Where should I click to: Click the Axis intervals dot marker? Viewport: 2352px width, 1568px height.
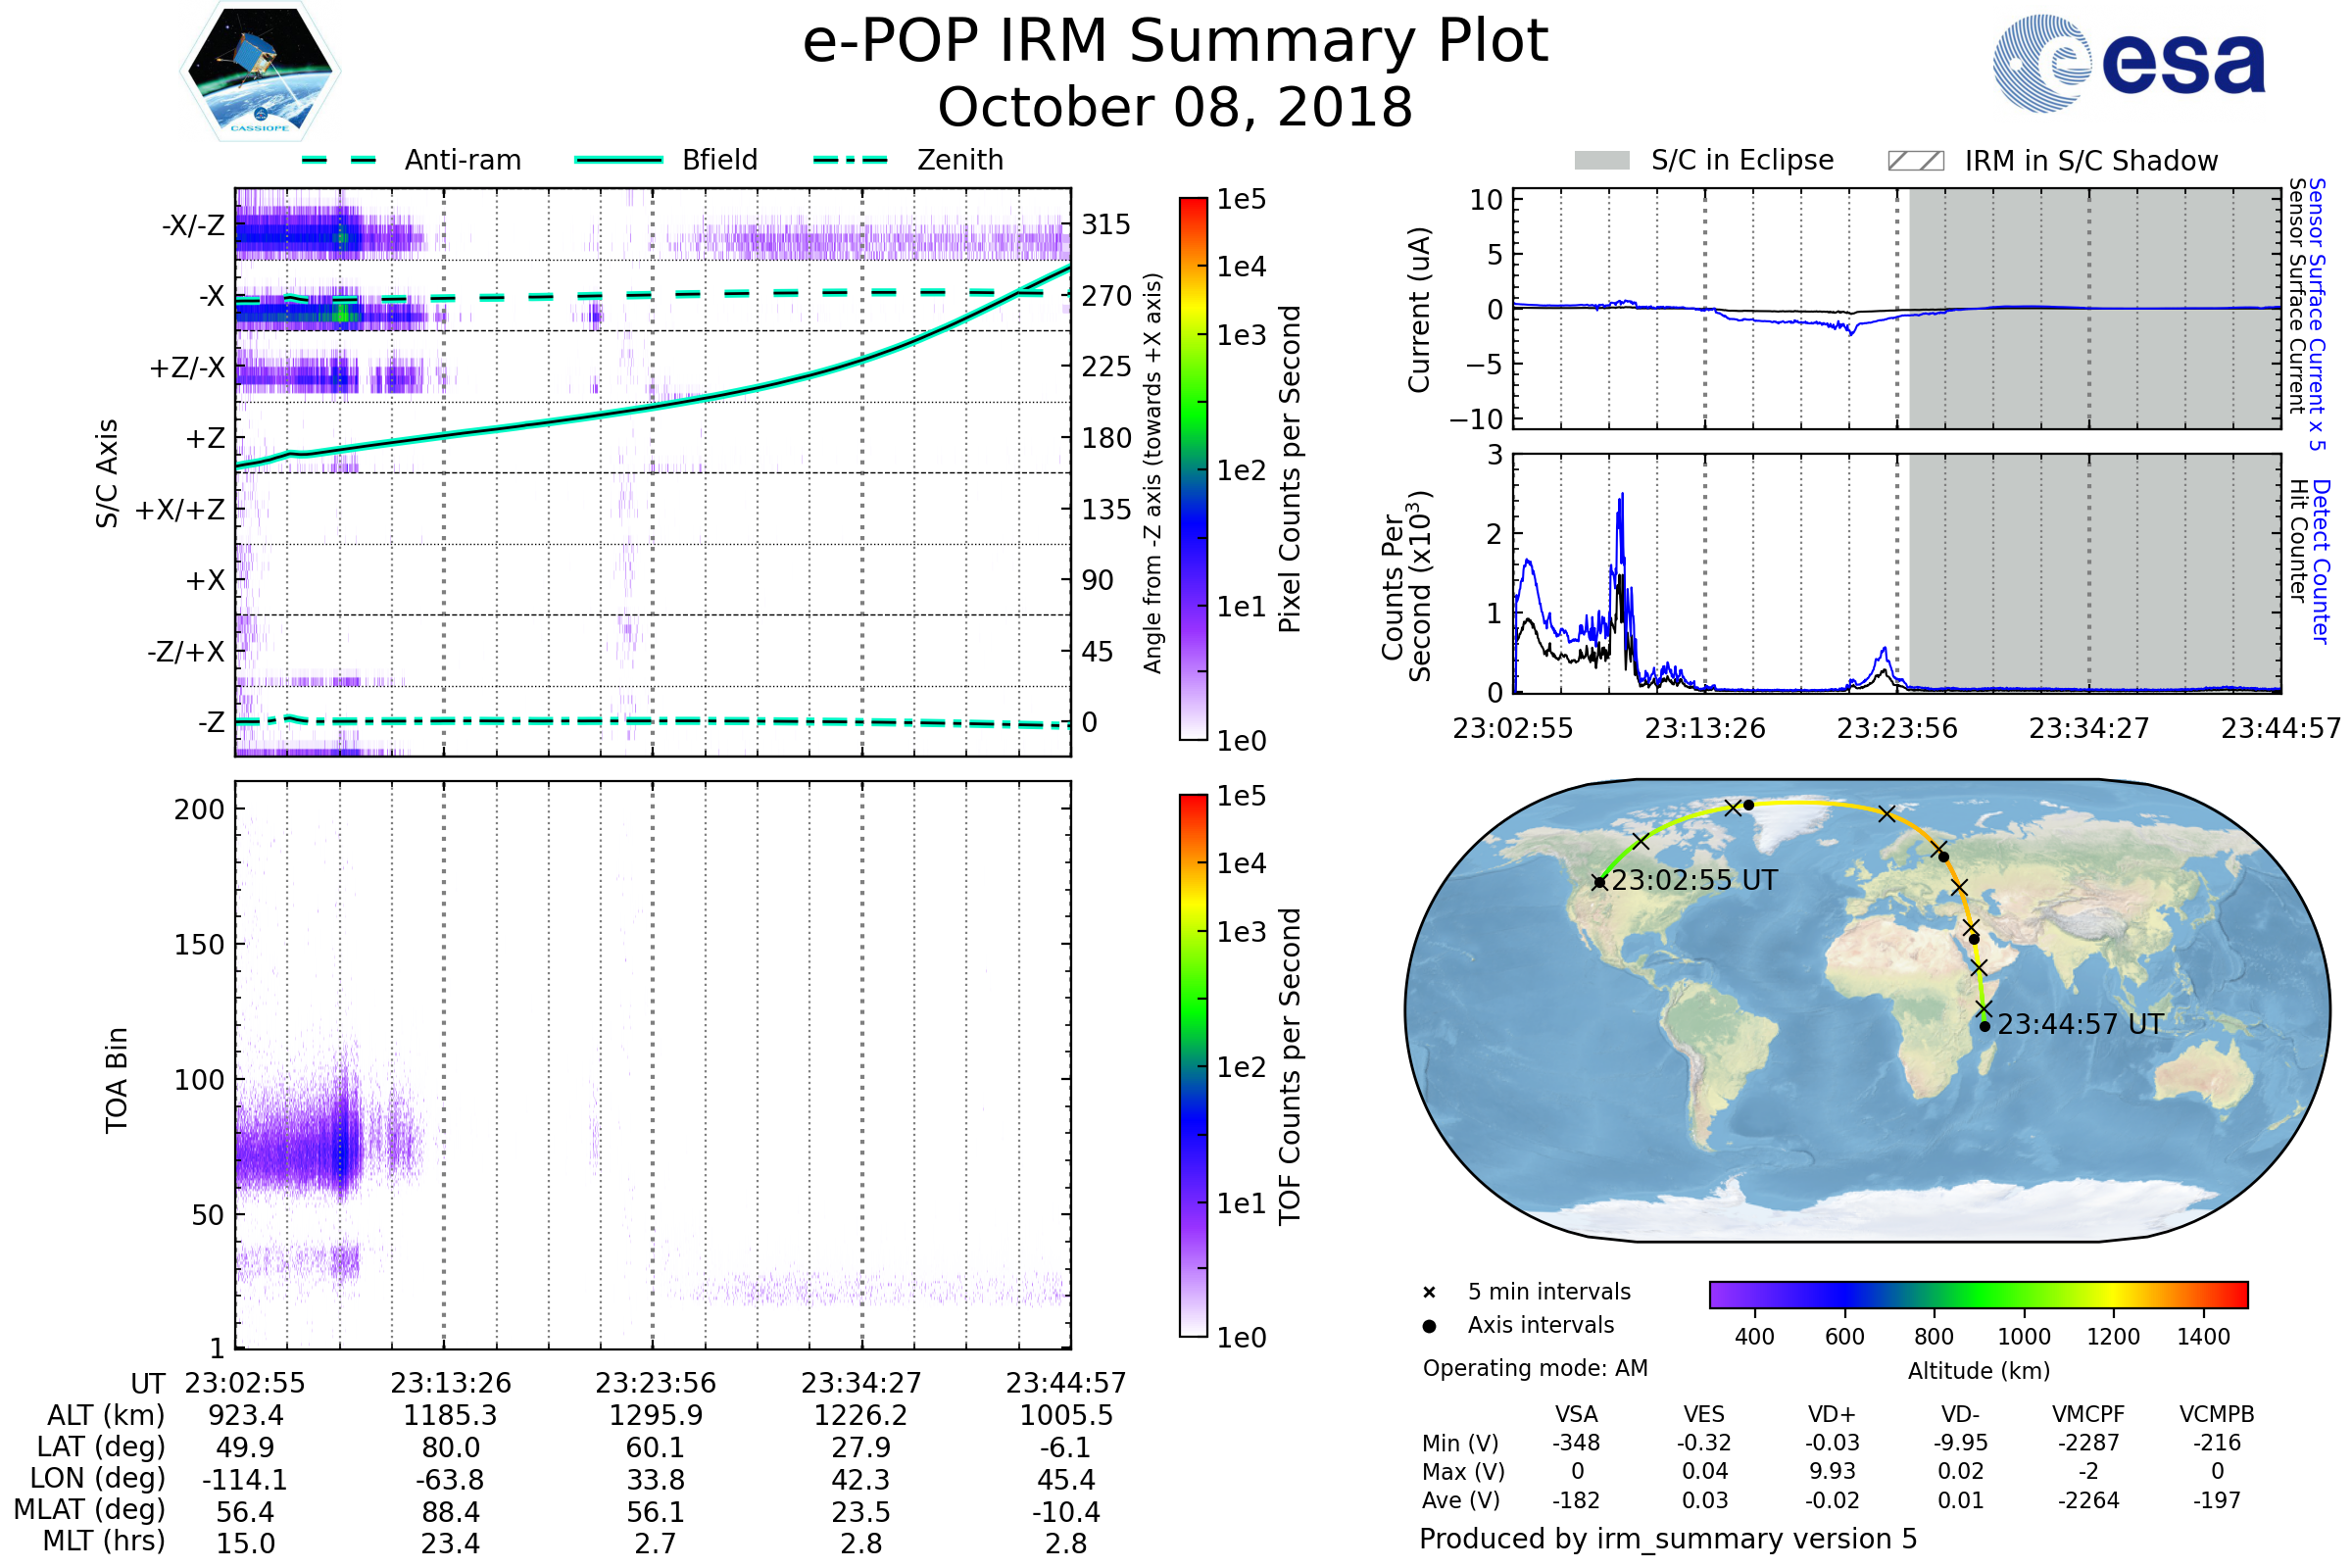point(1429,1326)
